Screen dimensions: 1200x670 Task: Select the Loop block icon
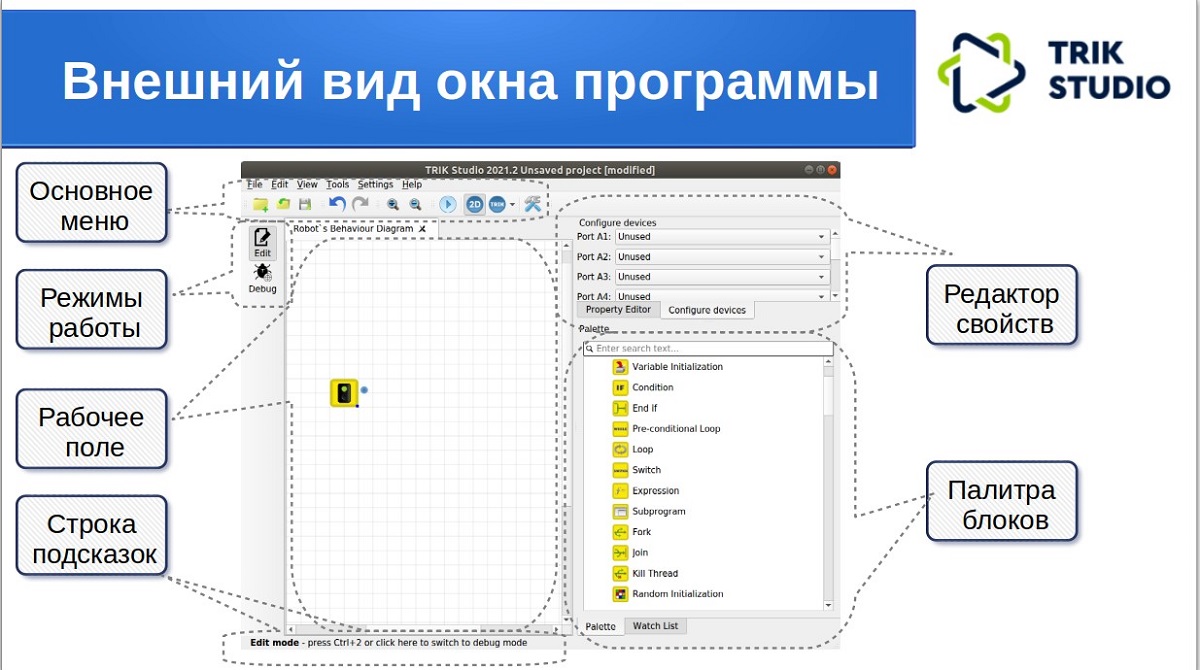(x=620, y=450)
